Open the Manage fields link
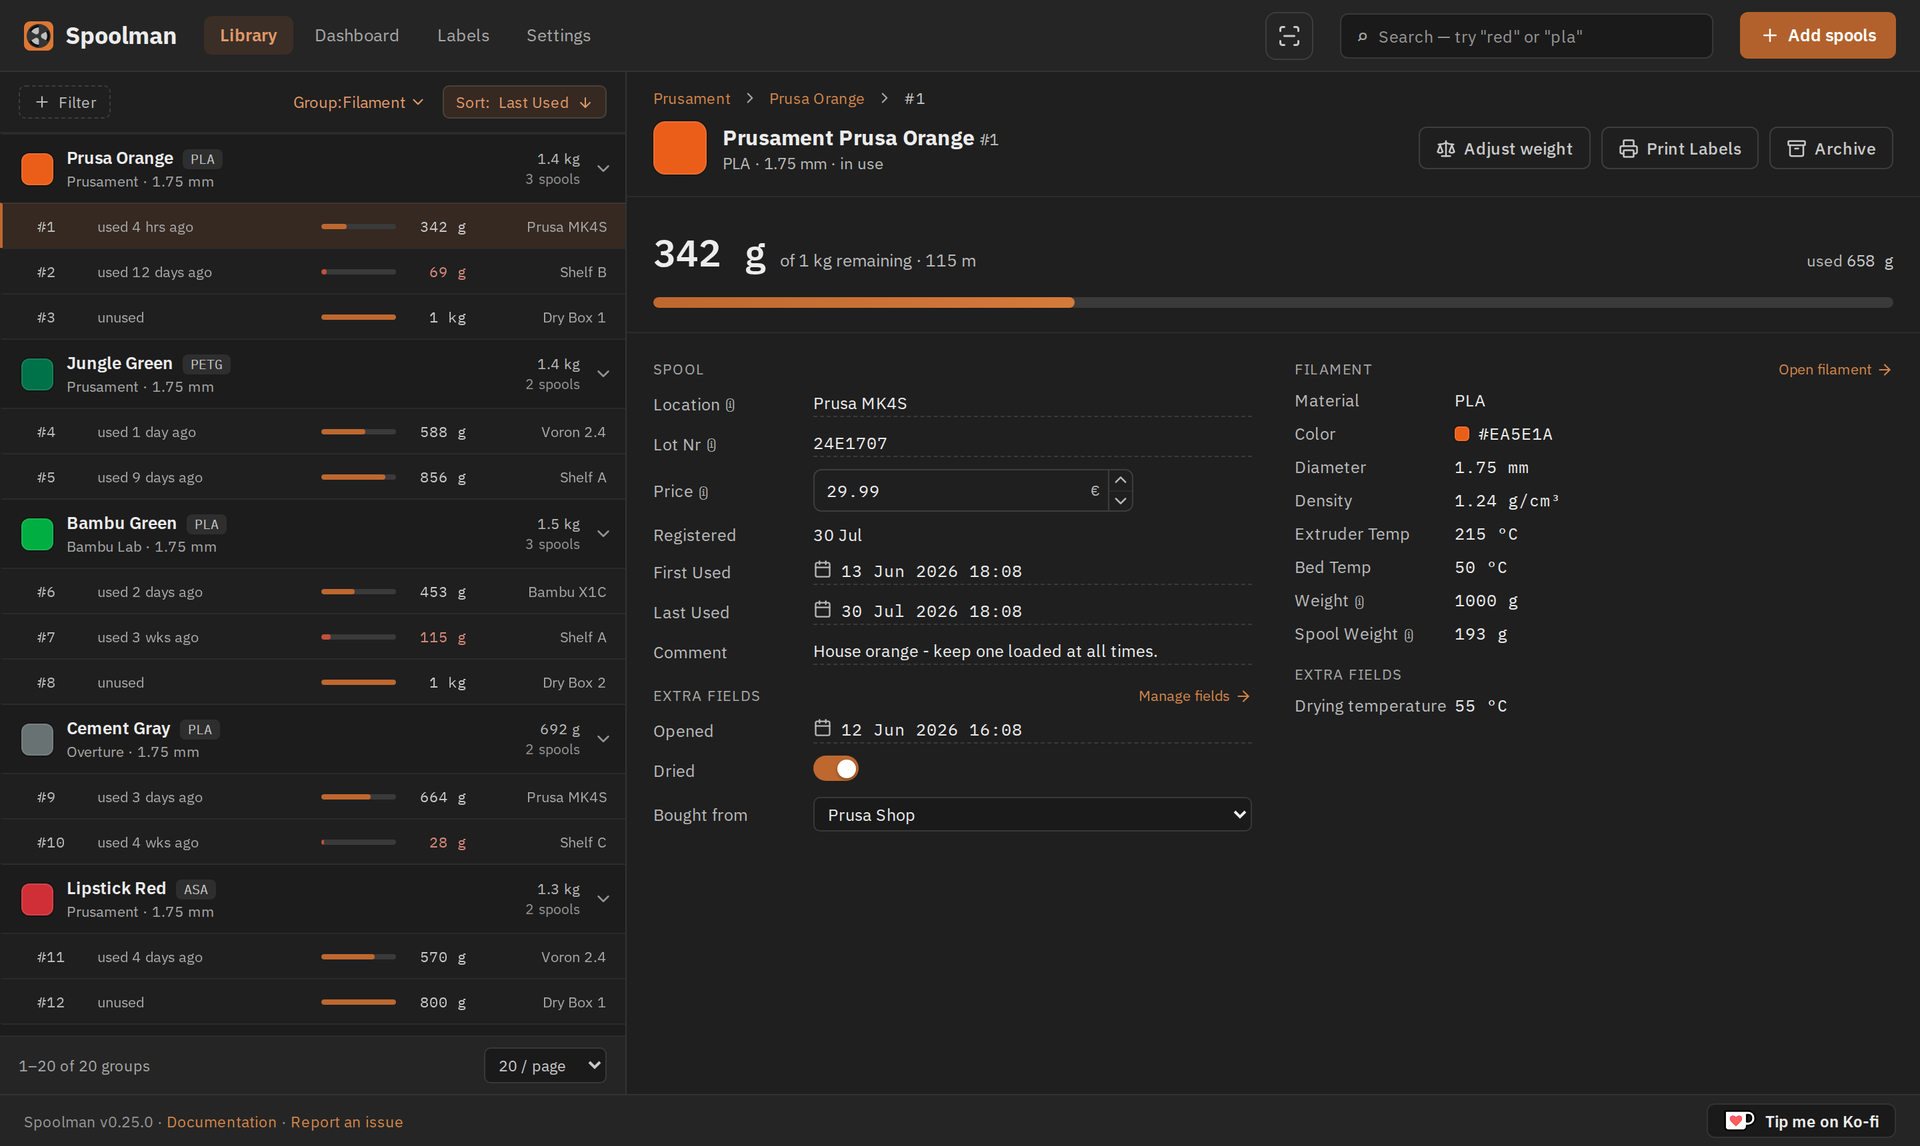1920x1146 pixels. [1194, 696]
